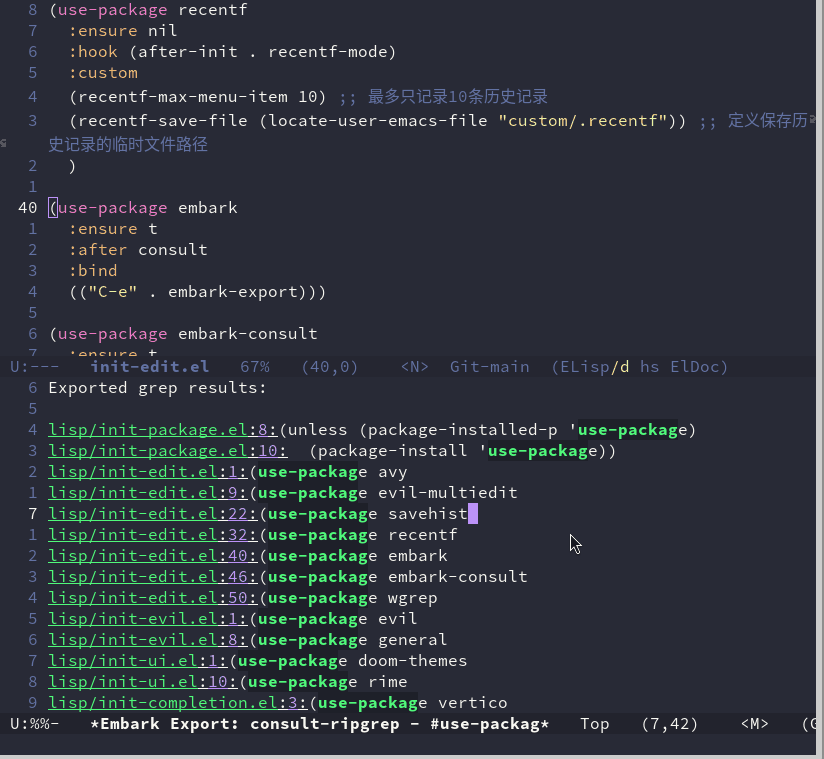
Task: Click init-edit.el buffer name in mode line
Action: coord(150,367)
